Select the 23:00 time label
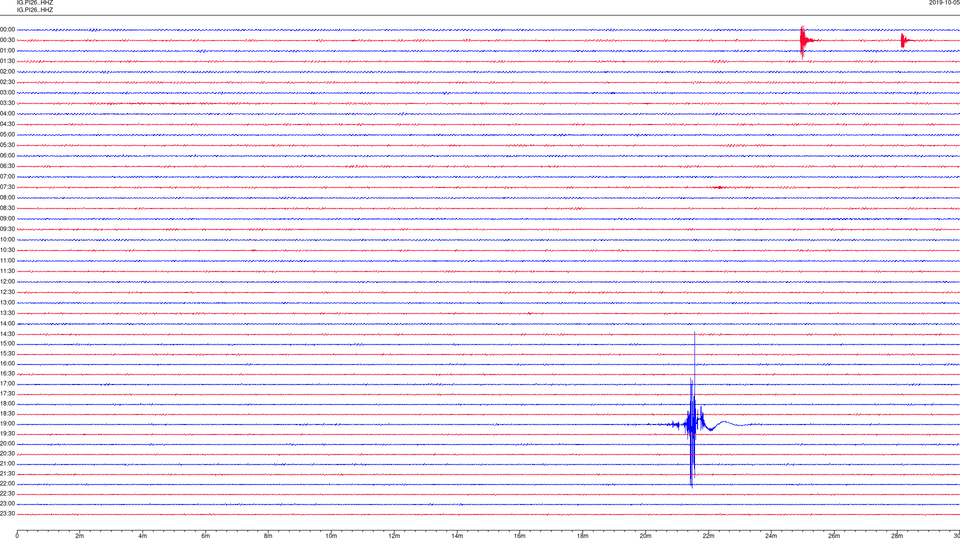960x540 pixels. click(7, 504)
